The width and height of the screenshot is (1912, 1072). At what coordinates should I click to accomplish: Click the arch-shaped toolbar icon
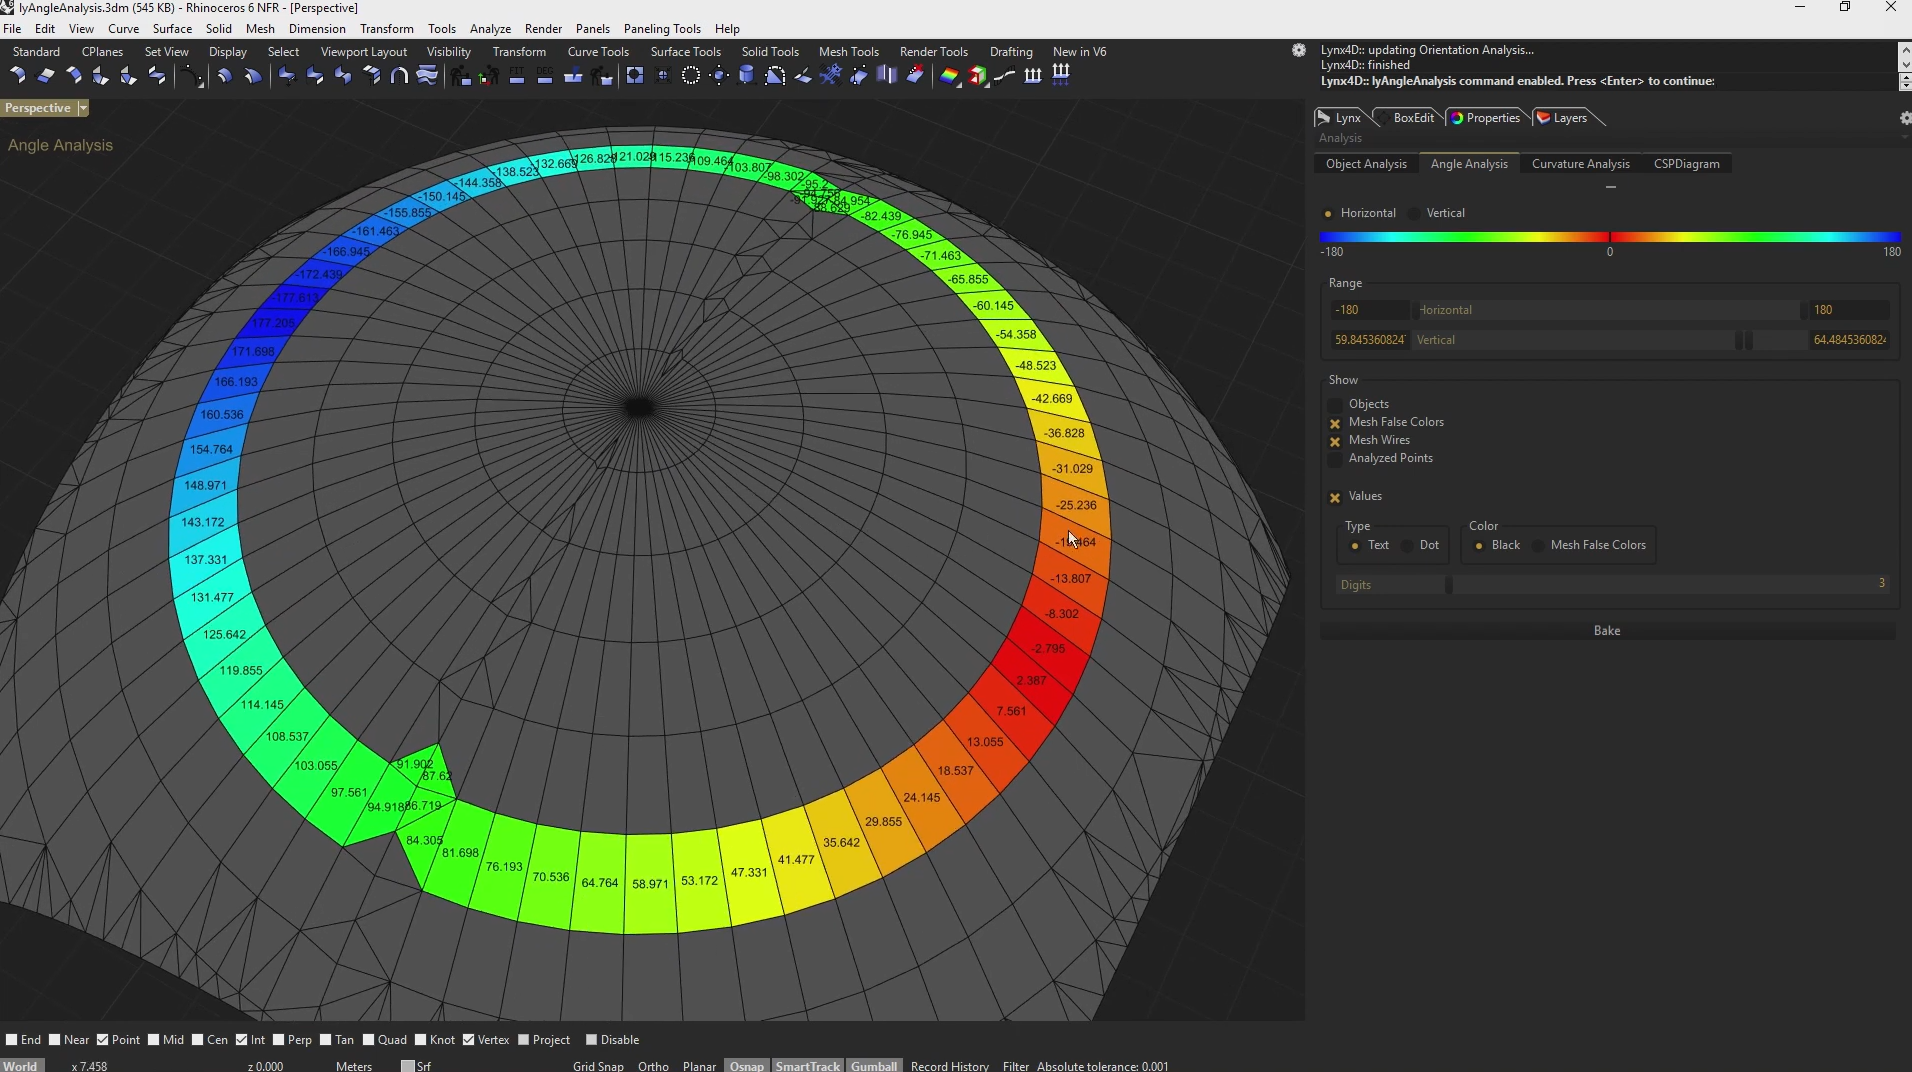coord(399,76)
